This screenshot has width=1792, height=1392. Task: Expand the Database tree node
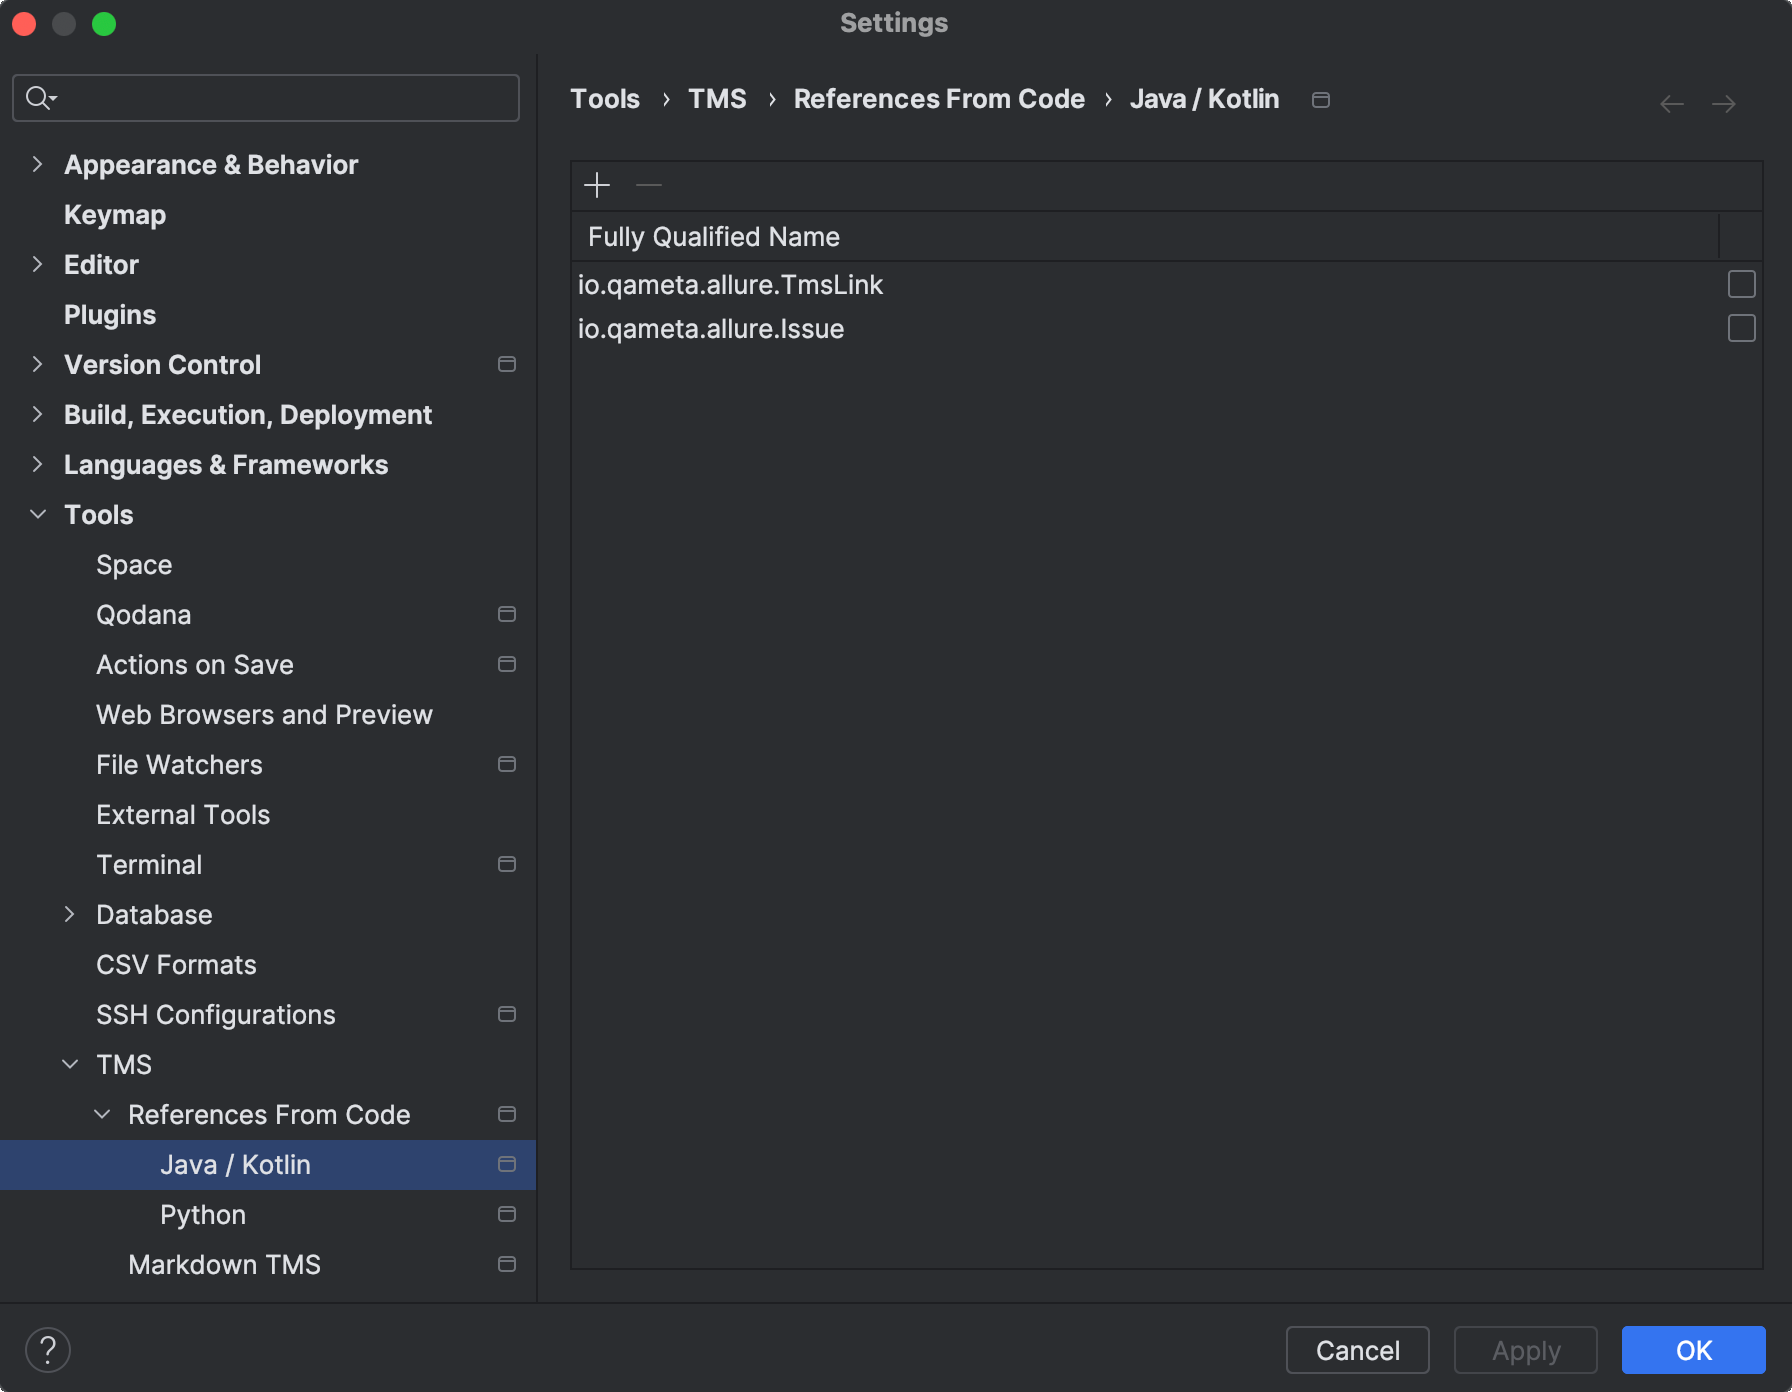(69, 914)
